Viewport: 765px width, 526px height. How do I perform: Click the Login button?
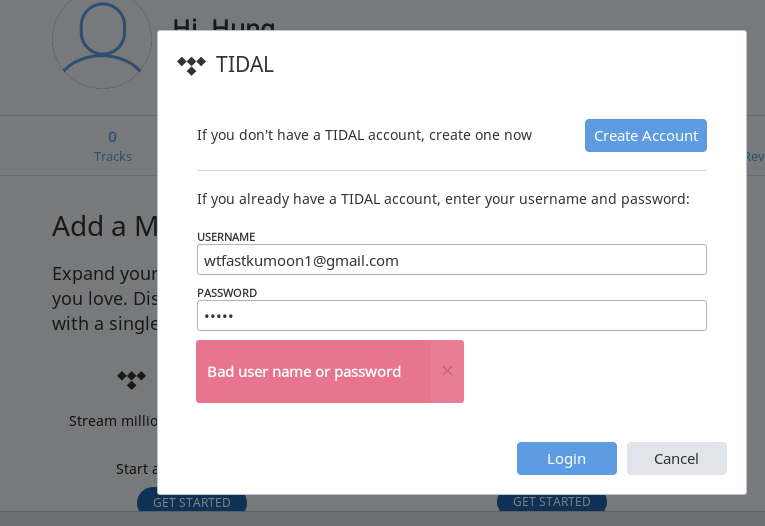[566, 459]
